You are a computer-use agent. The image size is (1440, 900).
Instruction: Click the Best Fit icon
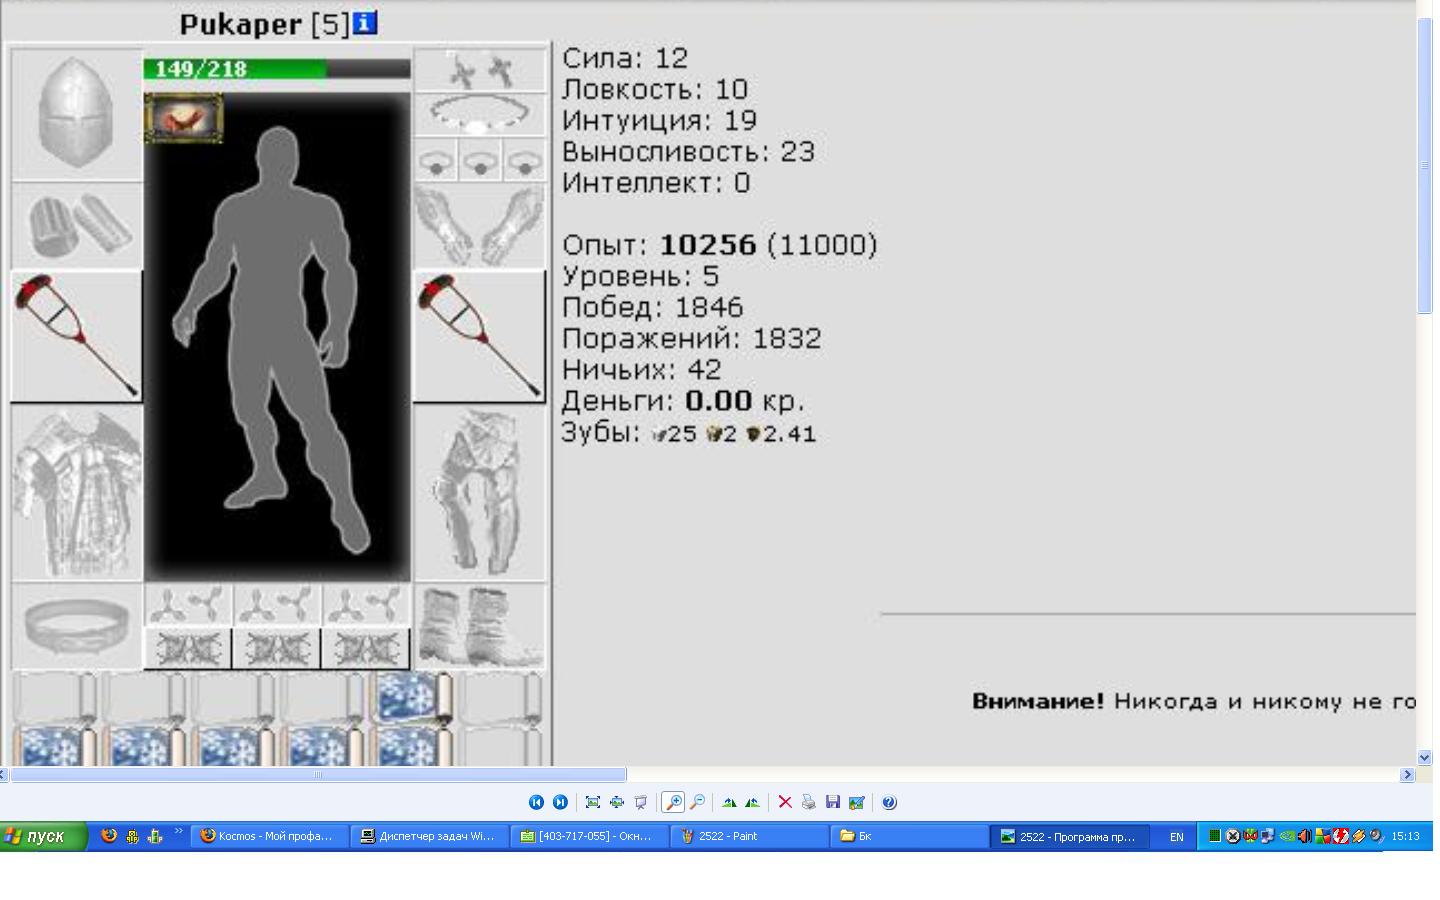593,802
